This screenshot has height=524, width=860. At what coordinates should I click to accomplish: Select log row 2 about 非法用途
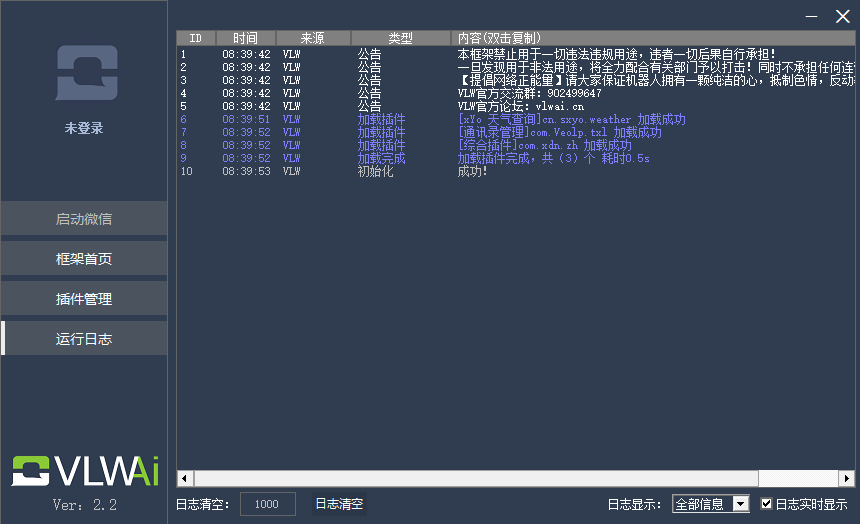click(x=516, y=67)
